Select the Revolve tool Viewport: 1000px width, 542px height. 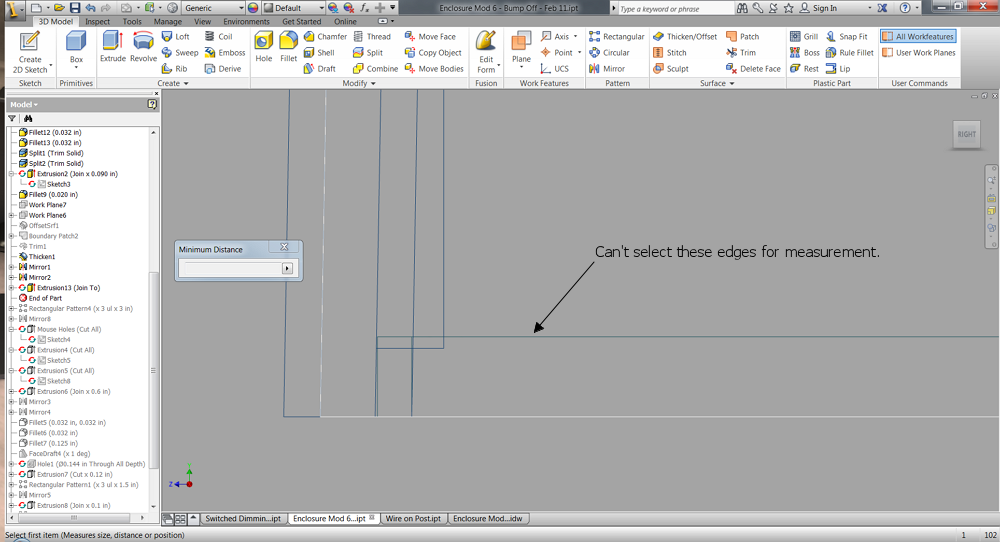pos(143,48)
